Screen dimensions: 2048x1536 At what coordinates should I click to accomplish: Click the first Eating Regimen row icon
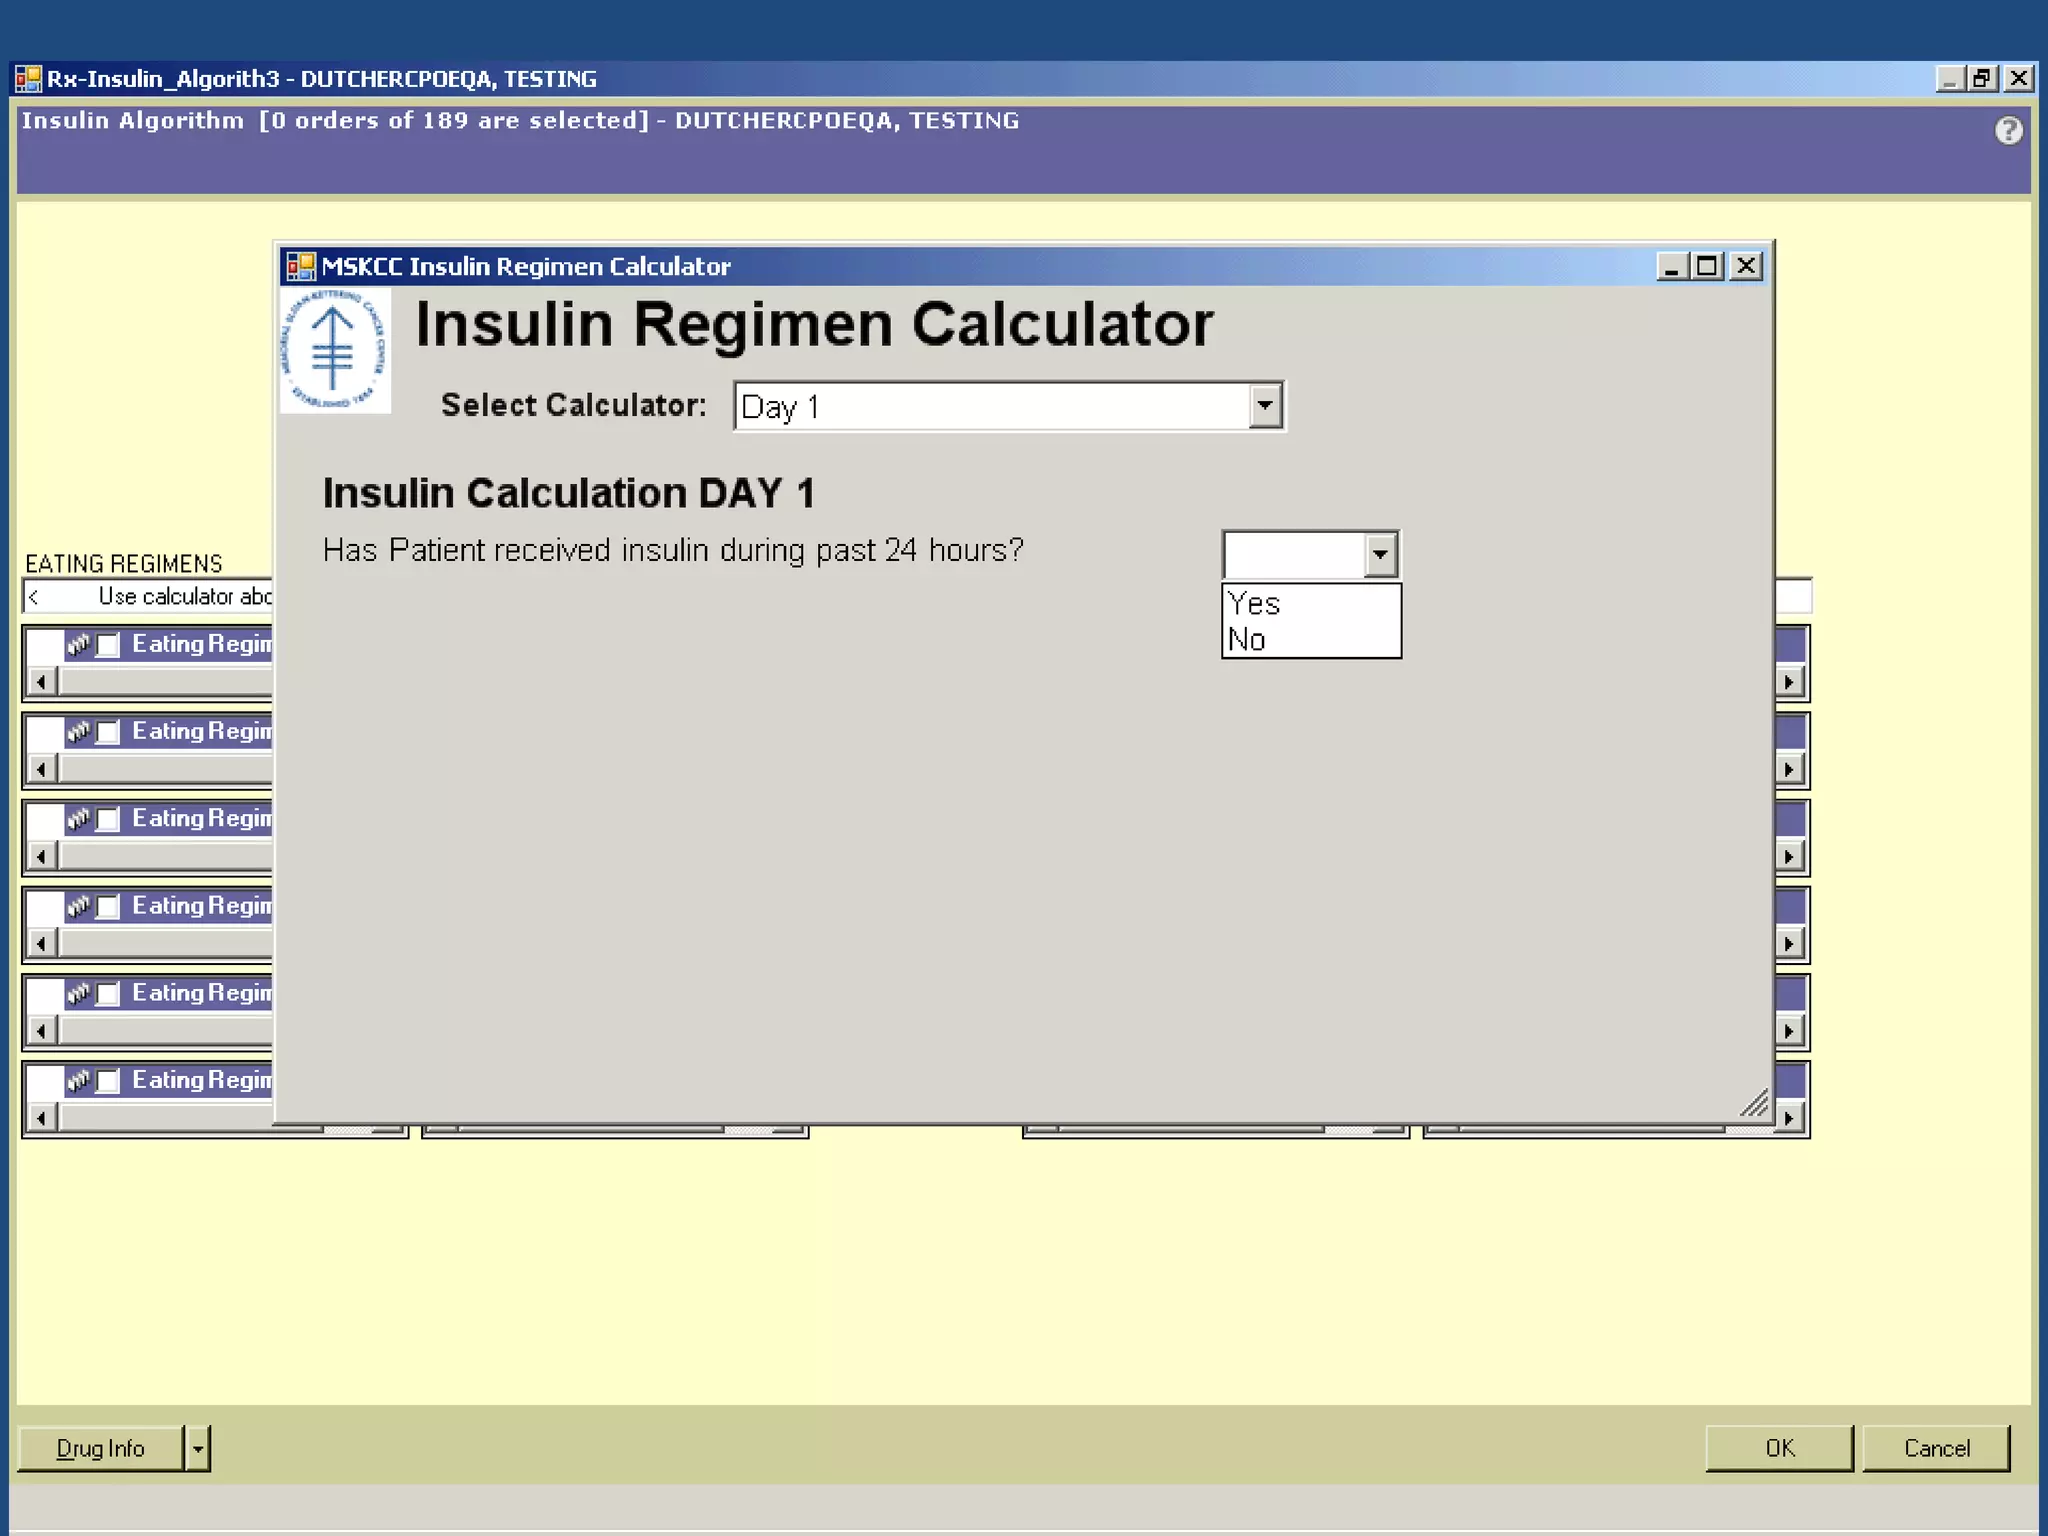[79, 645]
